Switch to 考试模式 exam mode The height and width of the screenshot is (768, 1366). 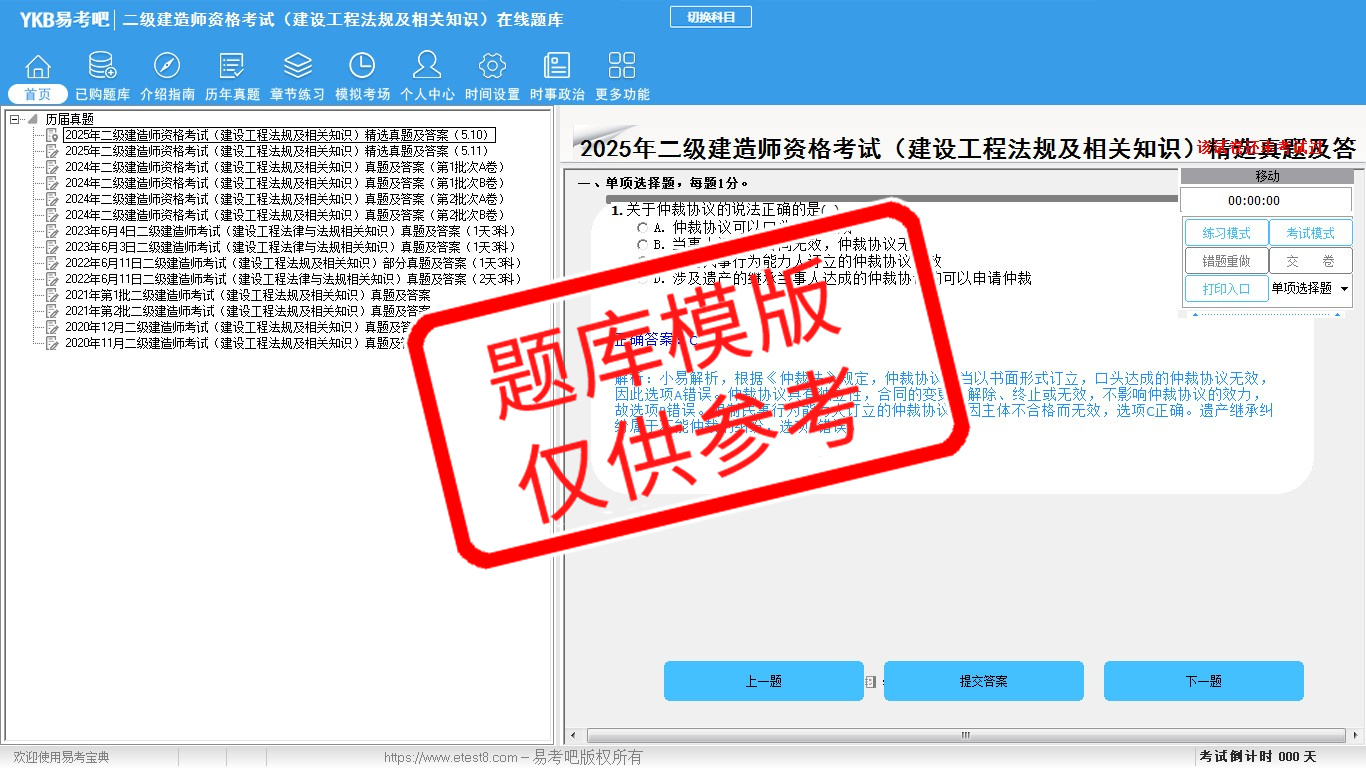(1310, 233)
